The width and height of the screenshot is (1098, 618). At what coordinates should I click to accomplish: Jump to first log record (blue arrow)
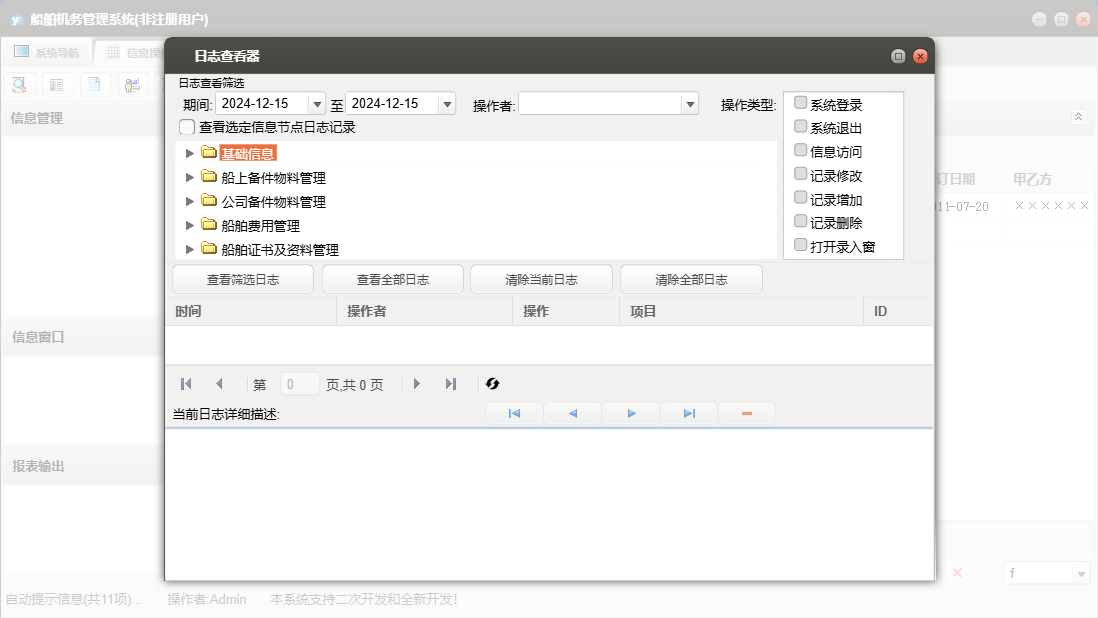[x=514, y=414]
